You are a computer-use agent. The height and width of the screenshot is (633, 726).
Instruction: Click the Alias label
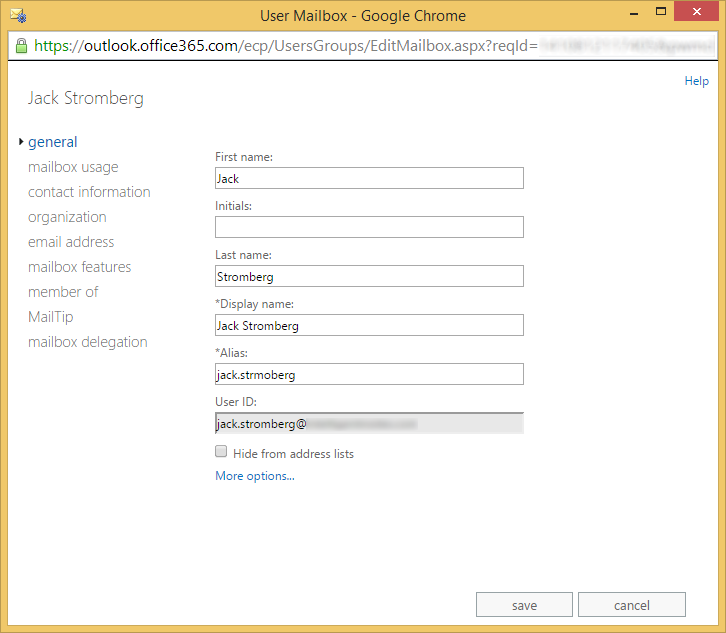[231, 353]
